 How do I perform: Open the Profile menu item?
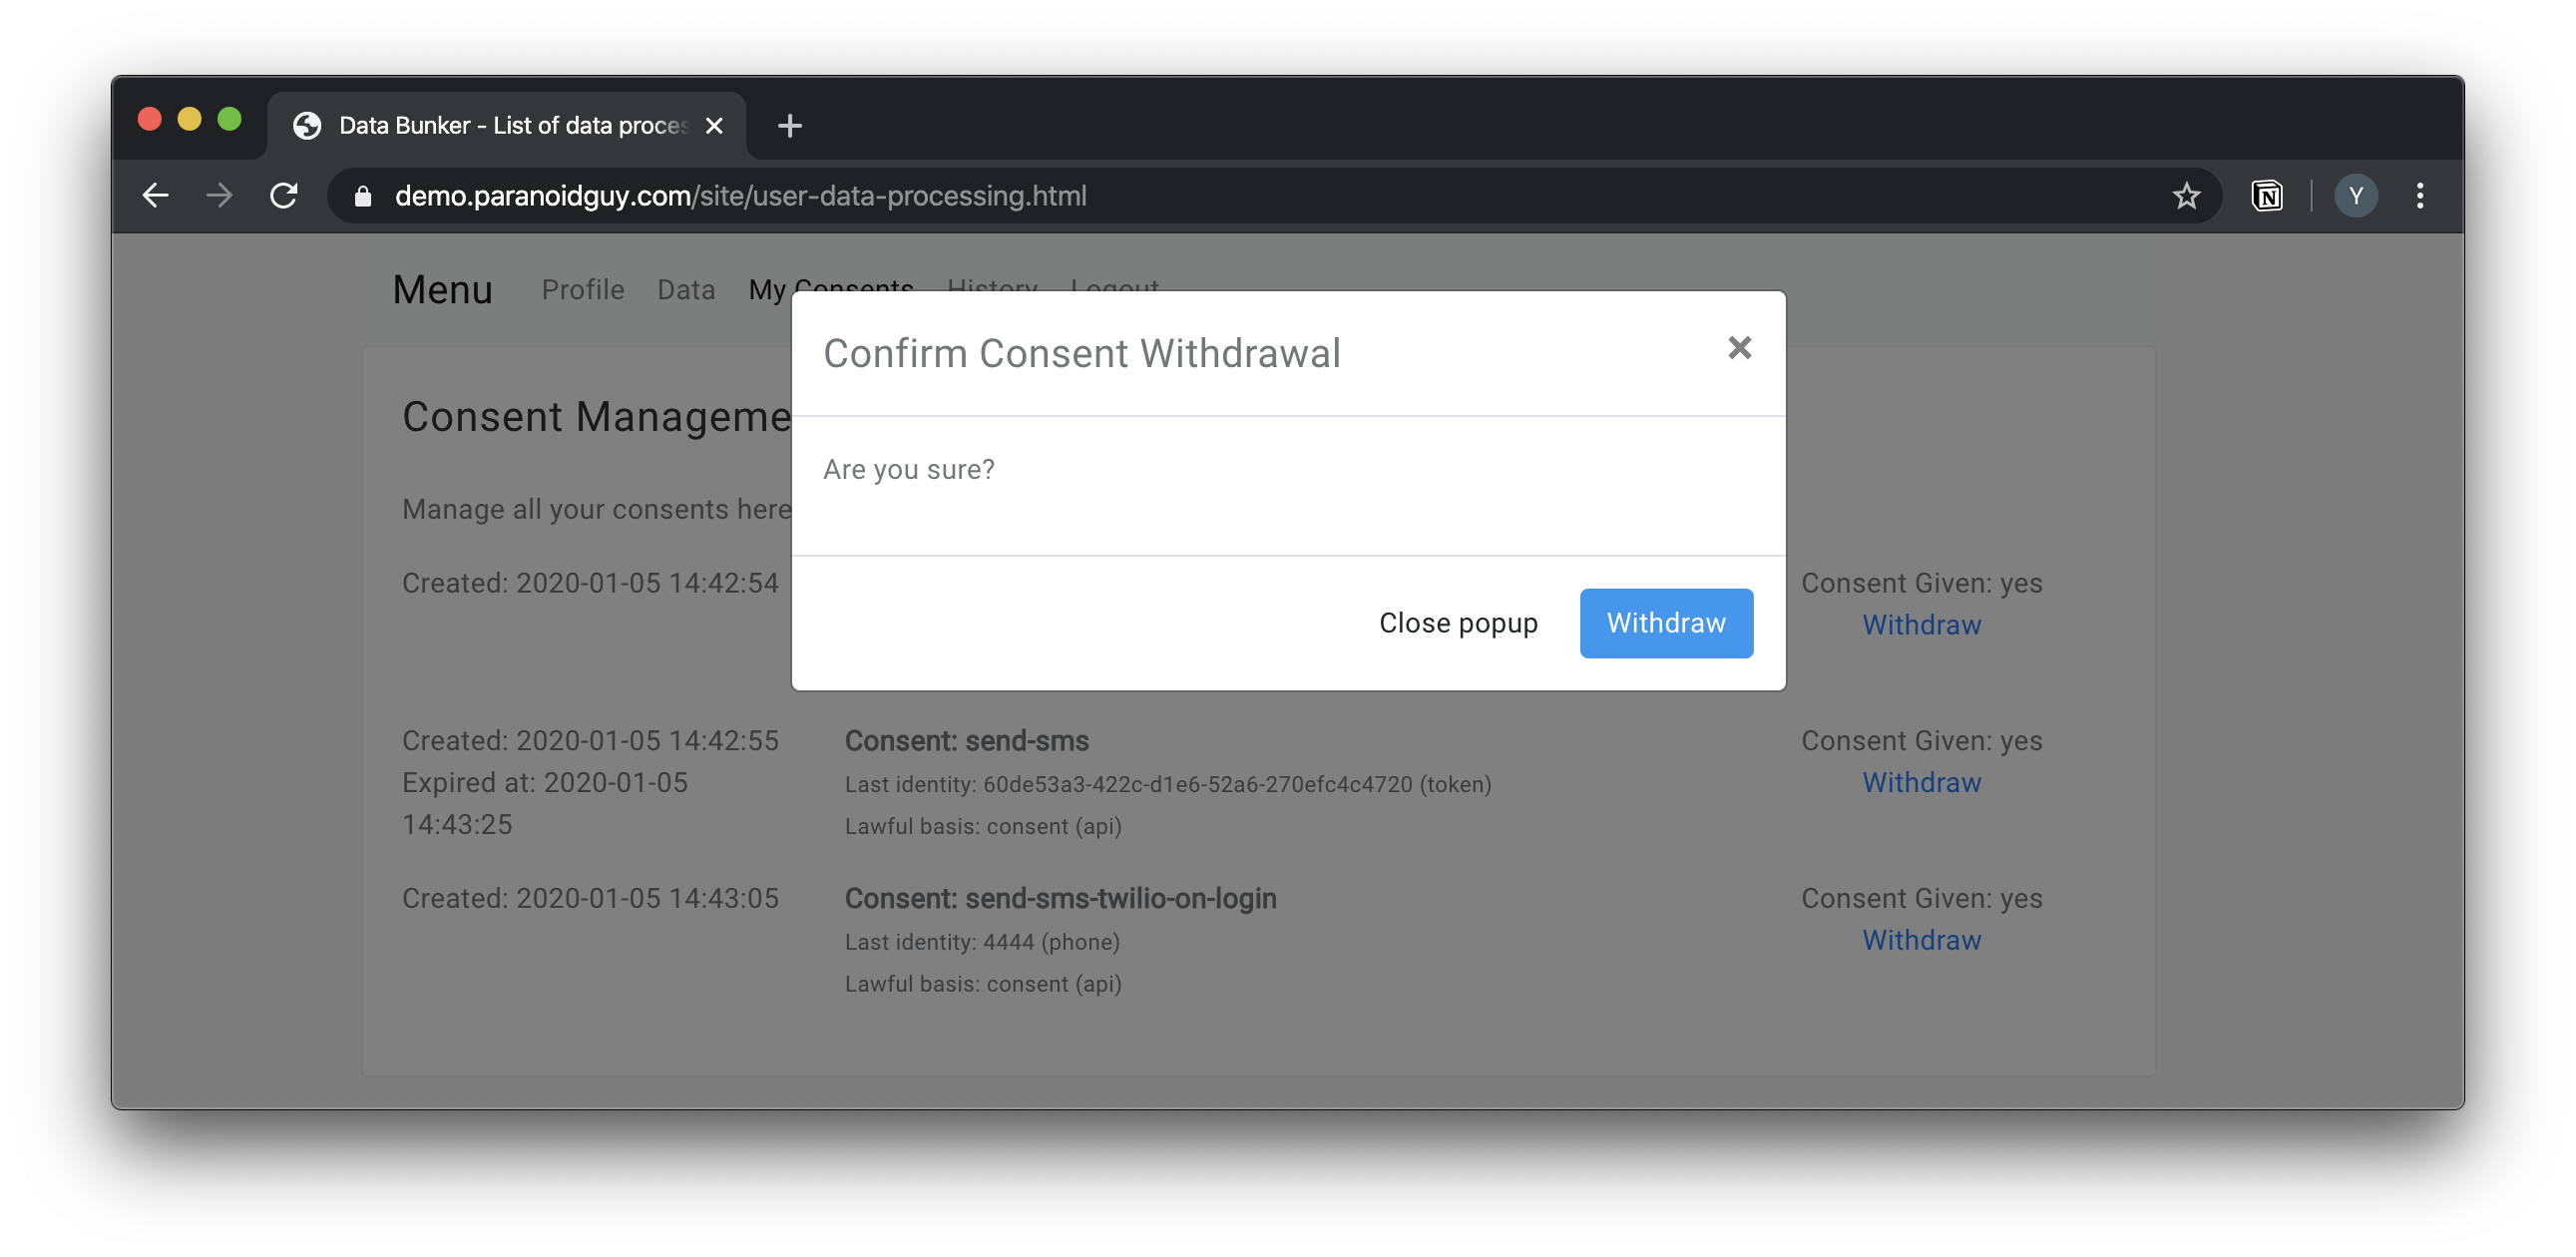[x=583, y=289]
